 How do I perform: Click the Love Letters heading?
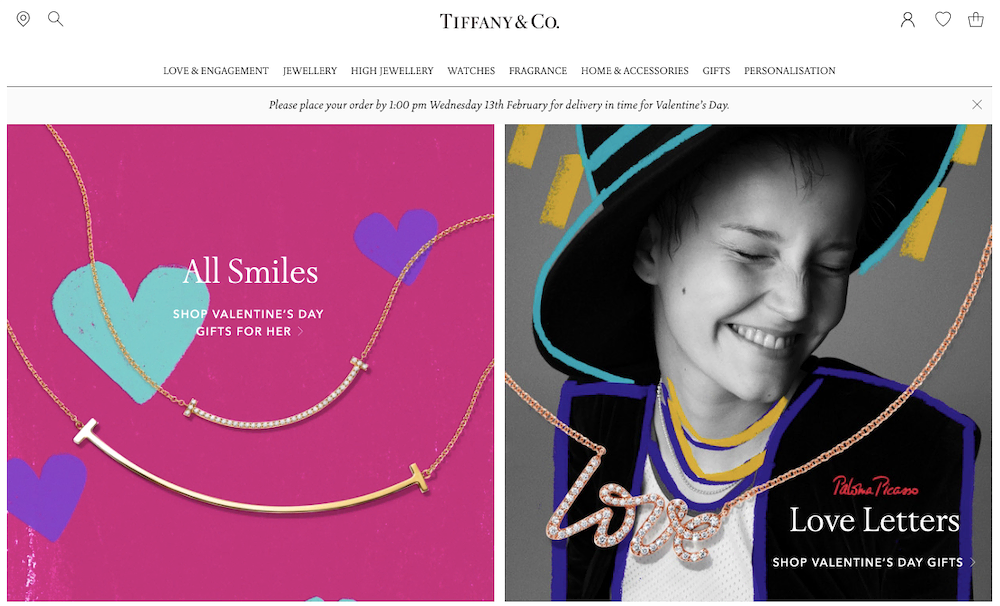point(874,521)
